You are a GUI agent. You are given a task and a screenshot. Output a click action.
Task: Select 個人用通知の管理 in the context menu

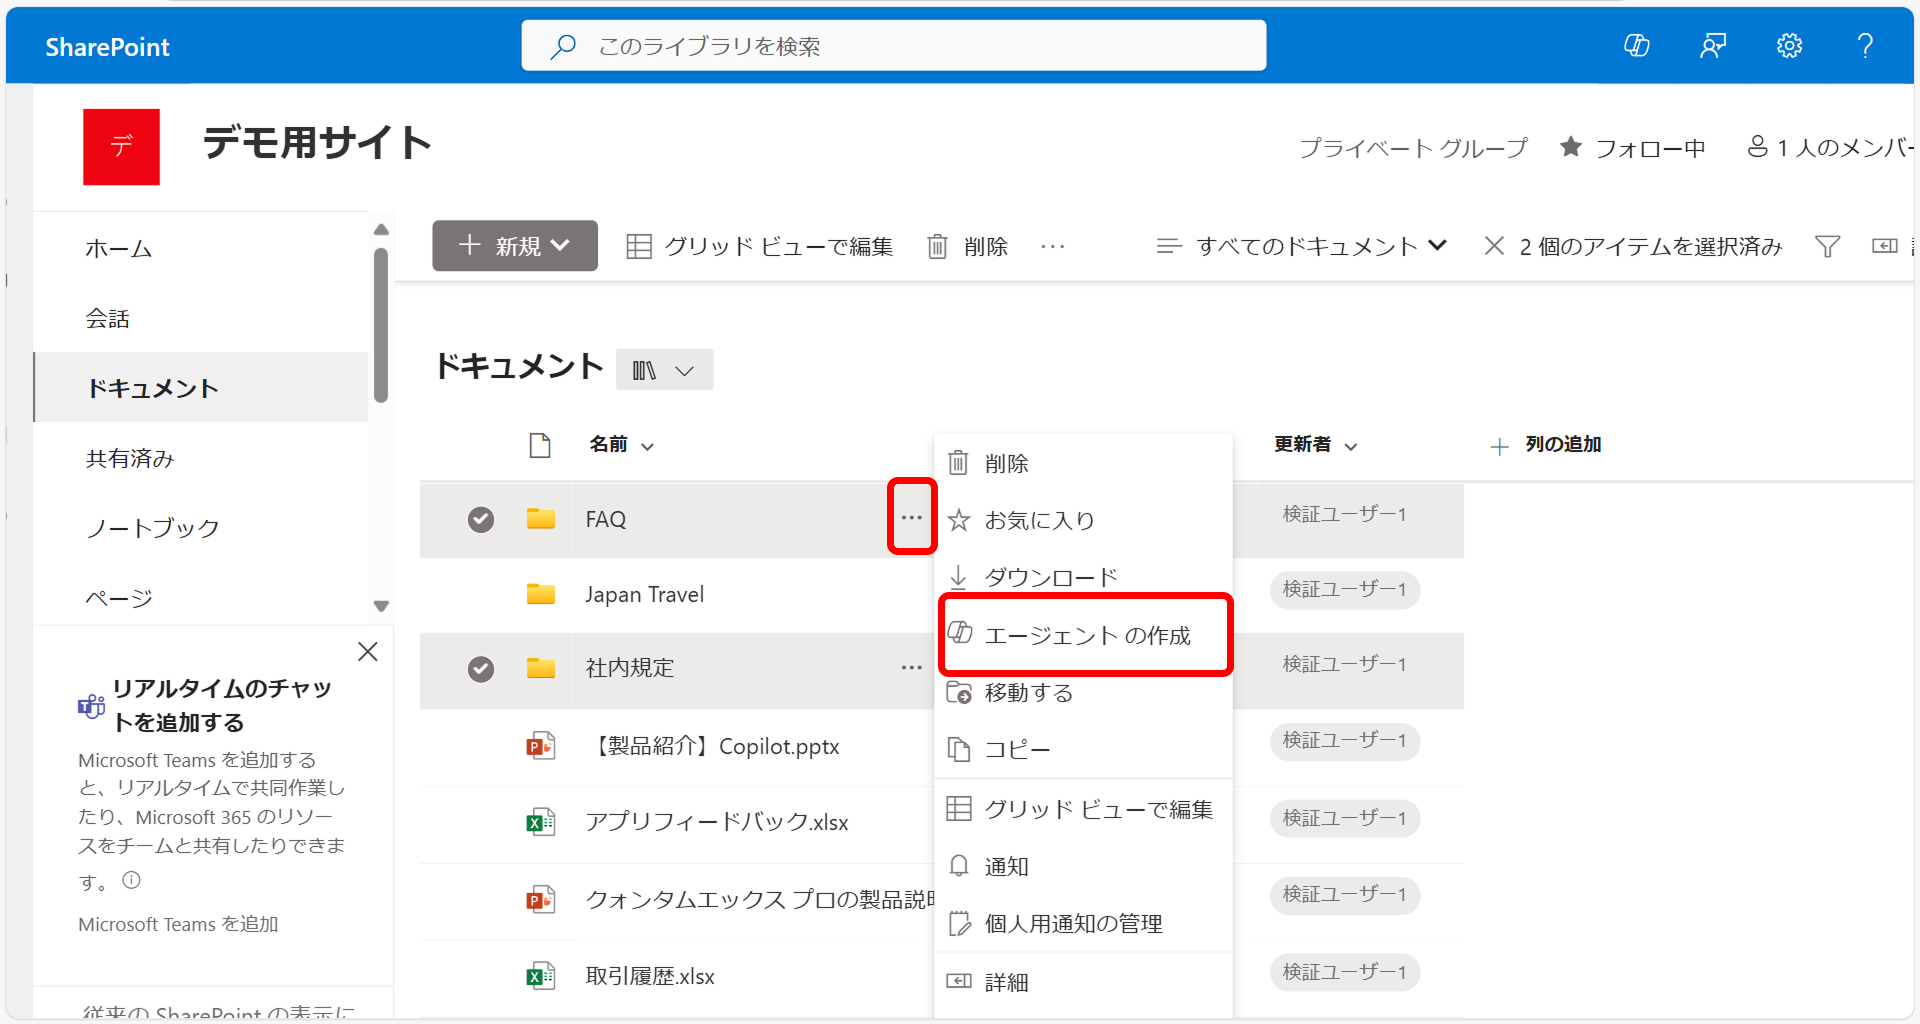coord(1083,923)
